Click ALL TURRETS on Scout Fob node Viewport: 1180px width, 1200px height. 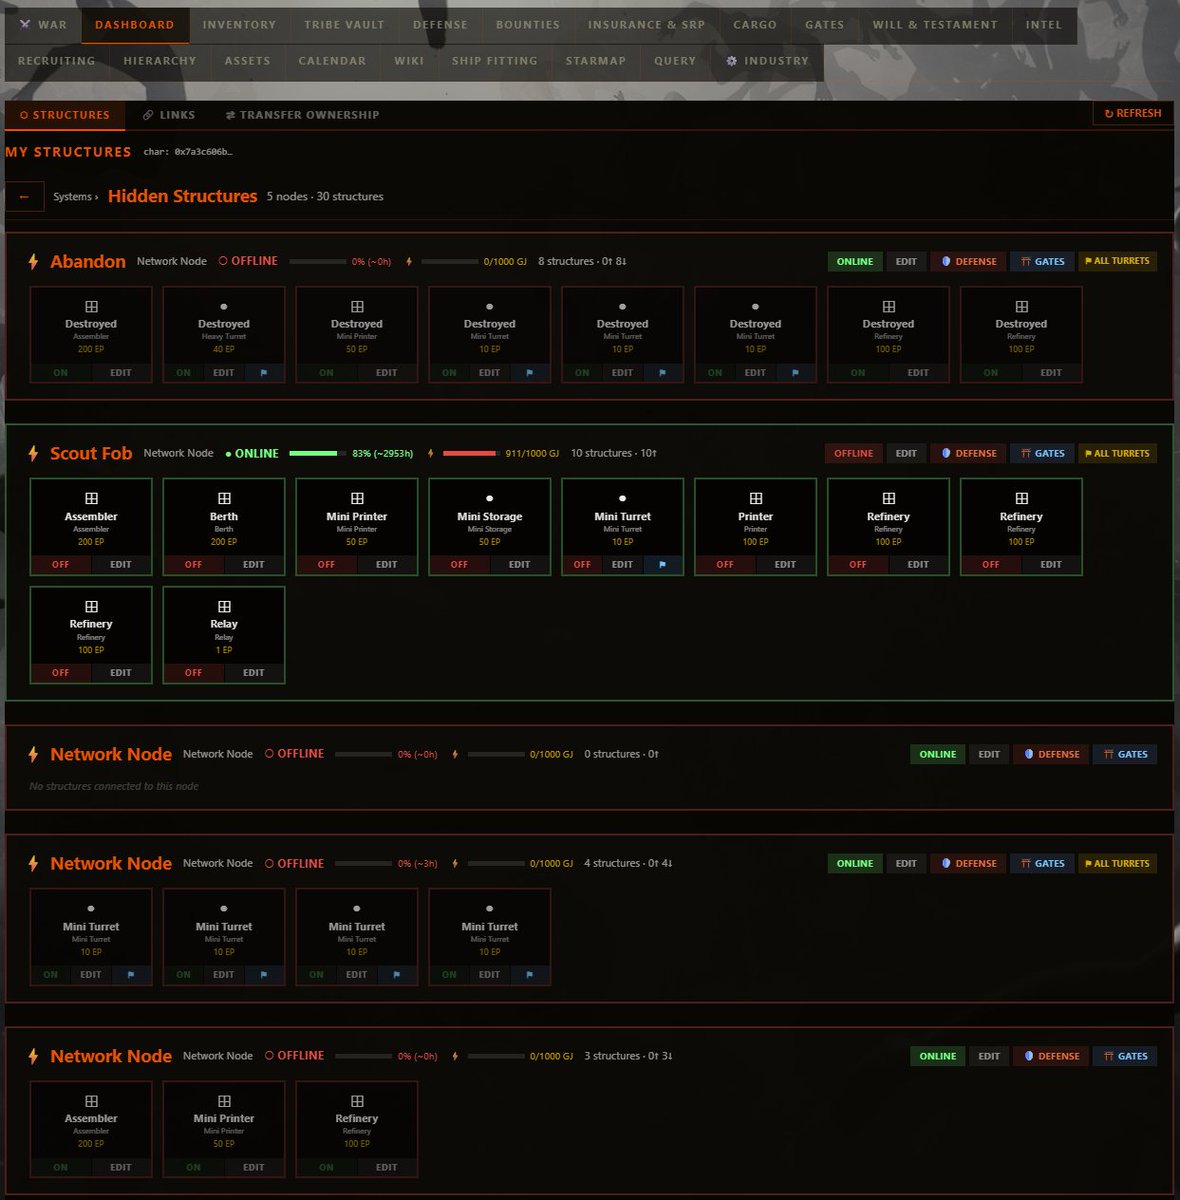(1117, 454)
